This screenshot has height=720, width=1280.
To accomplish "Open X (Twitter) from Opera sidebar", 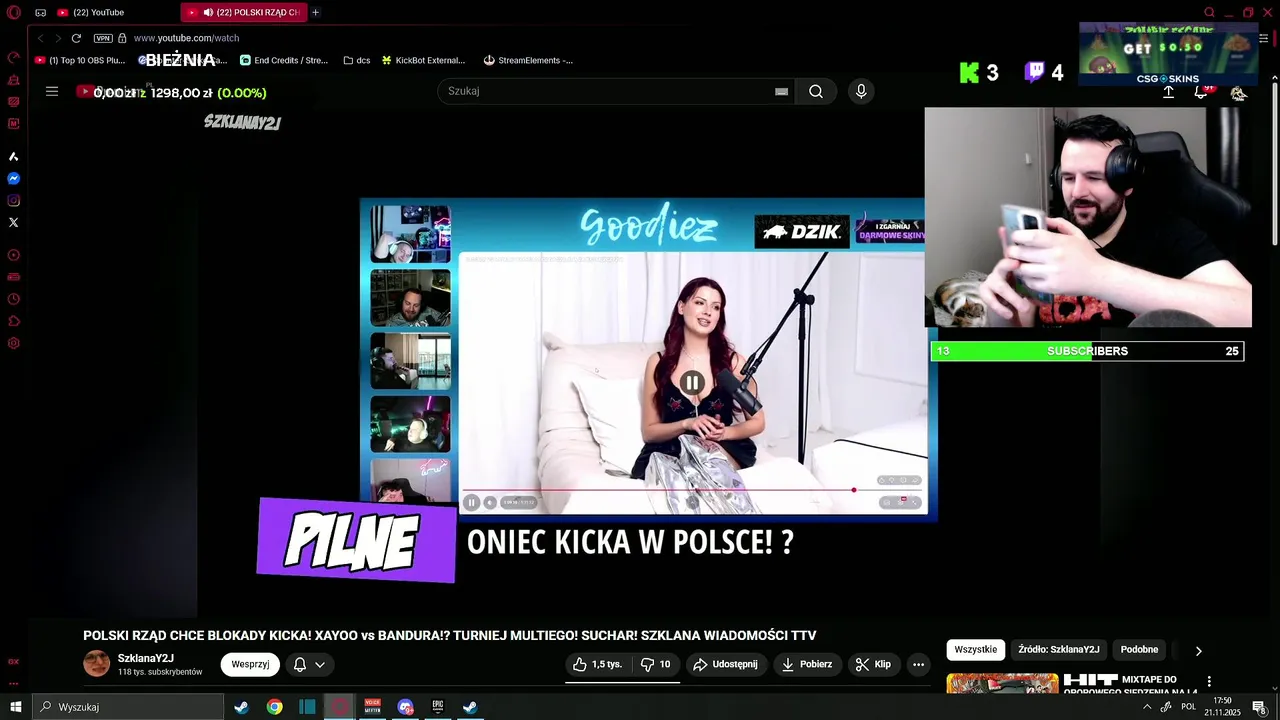I will click(x=14, y=223).
